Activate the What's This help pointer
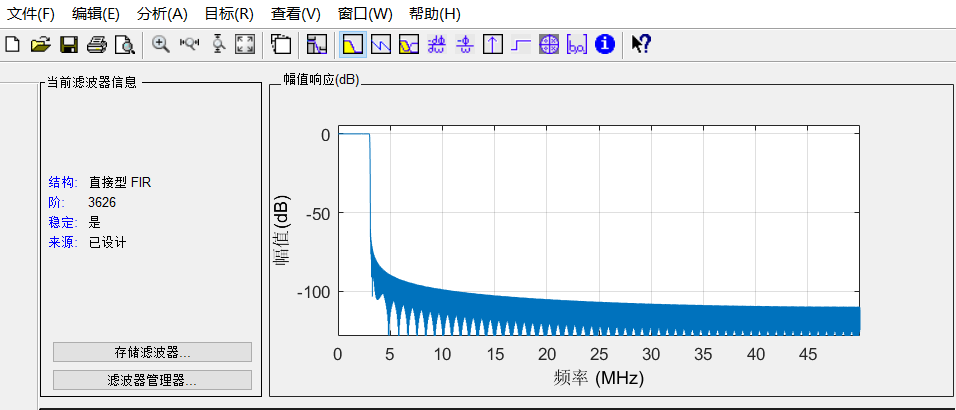This screenshot has width=956, height=410. click(641, 44)
